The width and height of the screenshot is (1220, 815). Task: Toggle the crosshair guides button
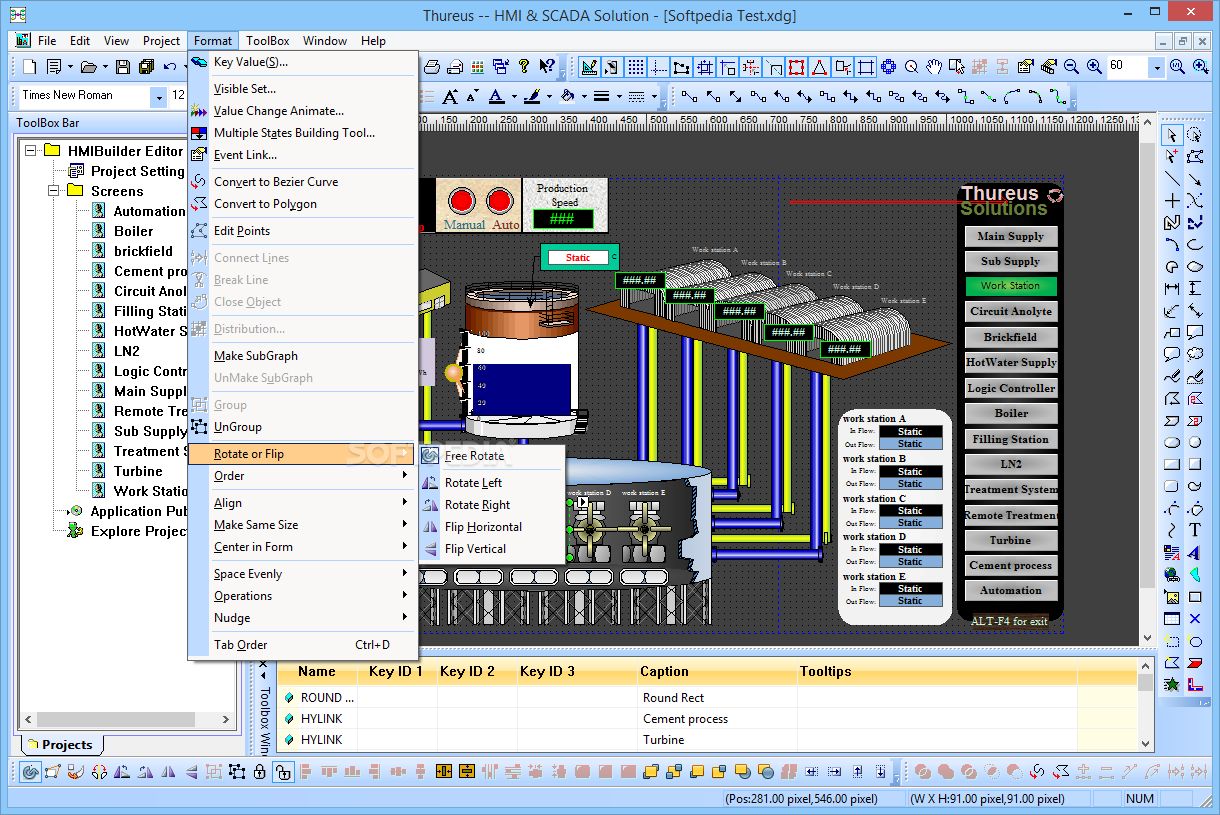(x=658, y=67)
